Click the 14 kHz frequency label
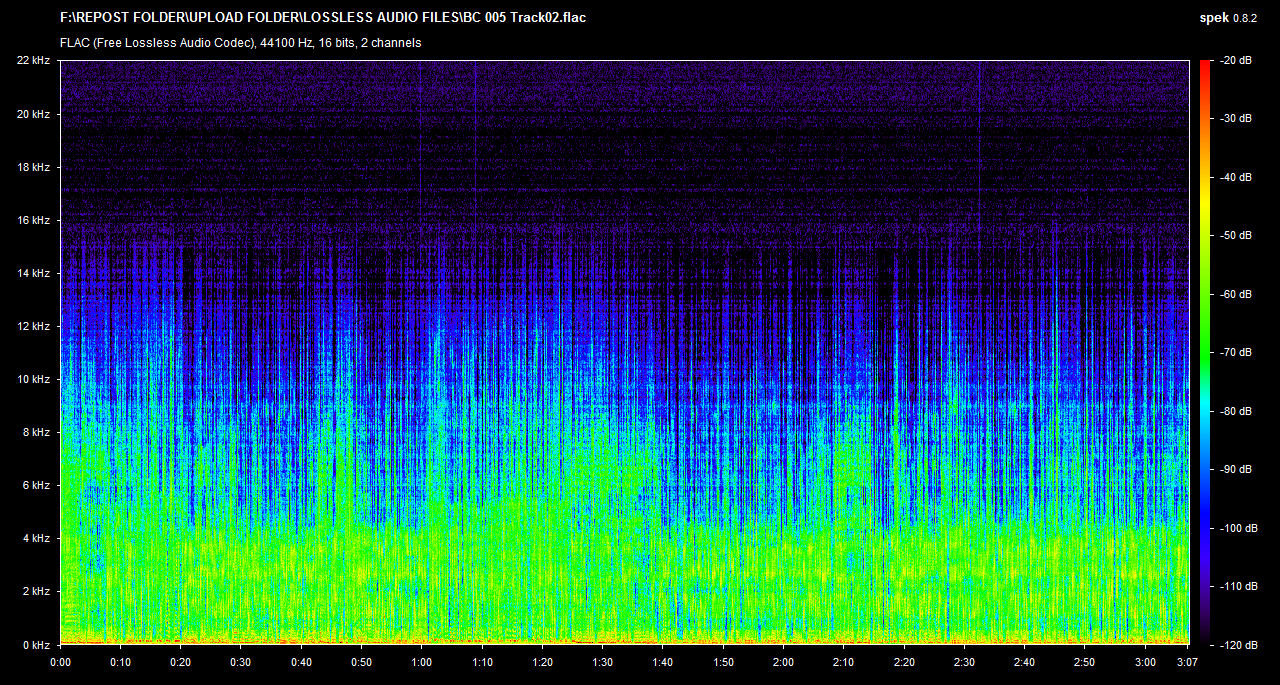The width and height of the screenshot is (1280, 685). [x=33, y=273]
